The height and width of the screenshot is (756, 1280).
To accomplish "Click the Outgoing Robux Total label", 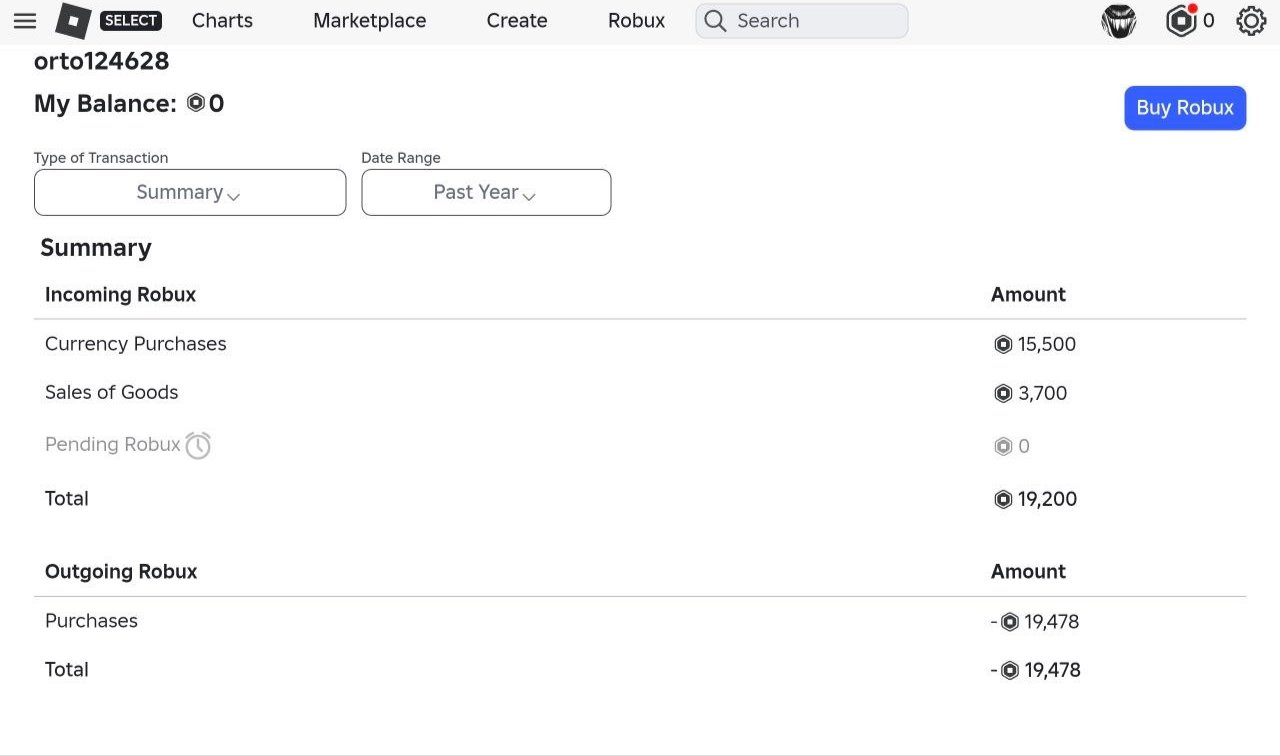I will 67,669.
